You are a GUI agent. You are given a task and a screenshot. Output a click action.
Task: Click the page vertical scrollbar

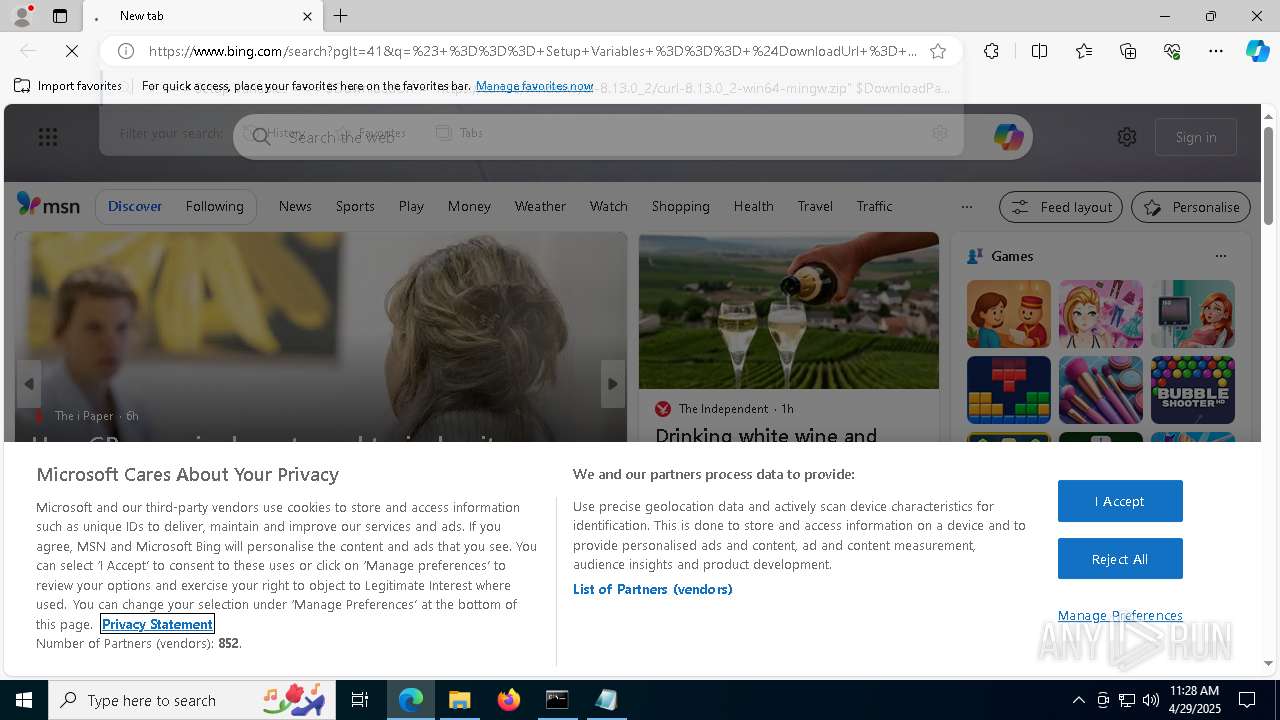click(x=1269, y=176)
